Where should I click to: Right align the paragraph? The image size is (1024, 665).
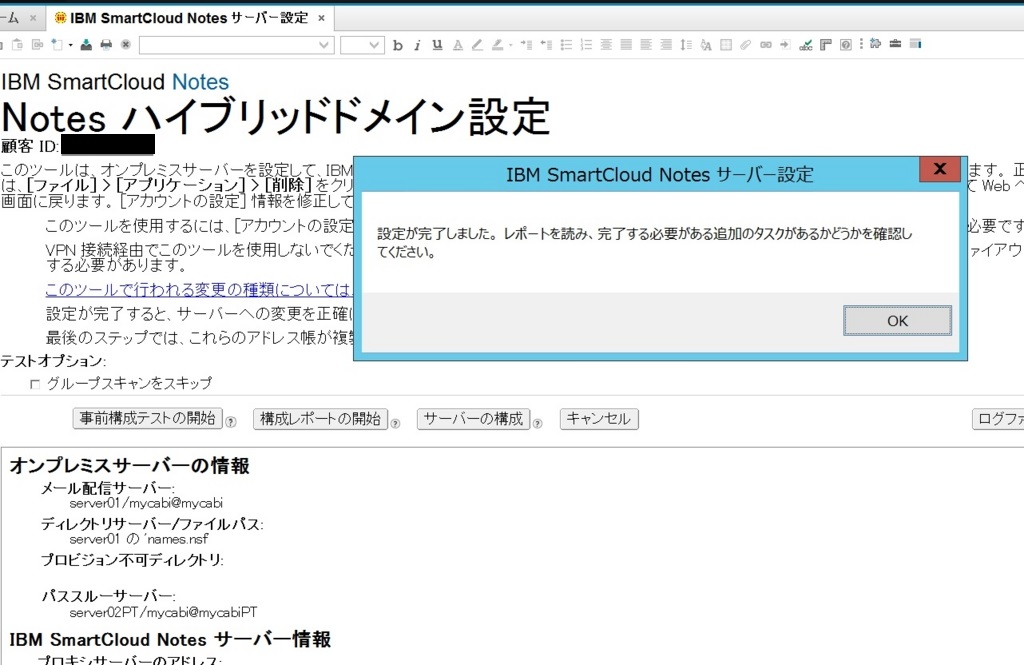pyautogui.click(x=666, y=45)
